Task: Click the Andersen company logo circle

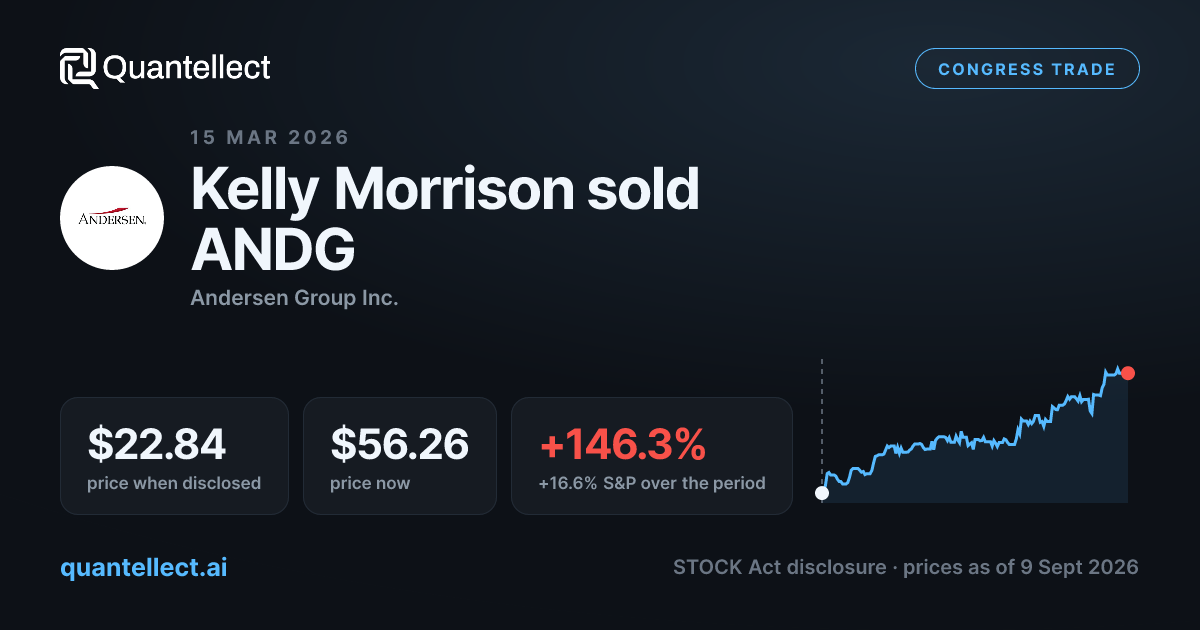Action: 112,218
